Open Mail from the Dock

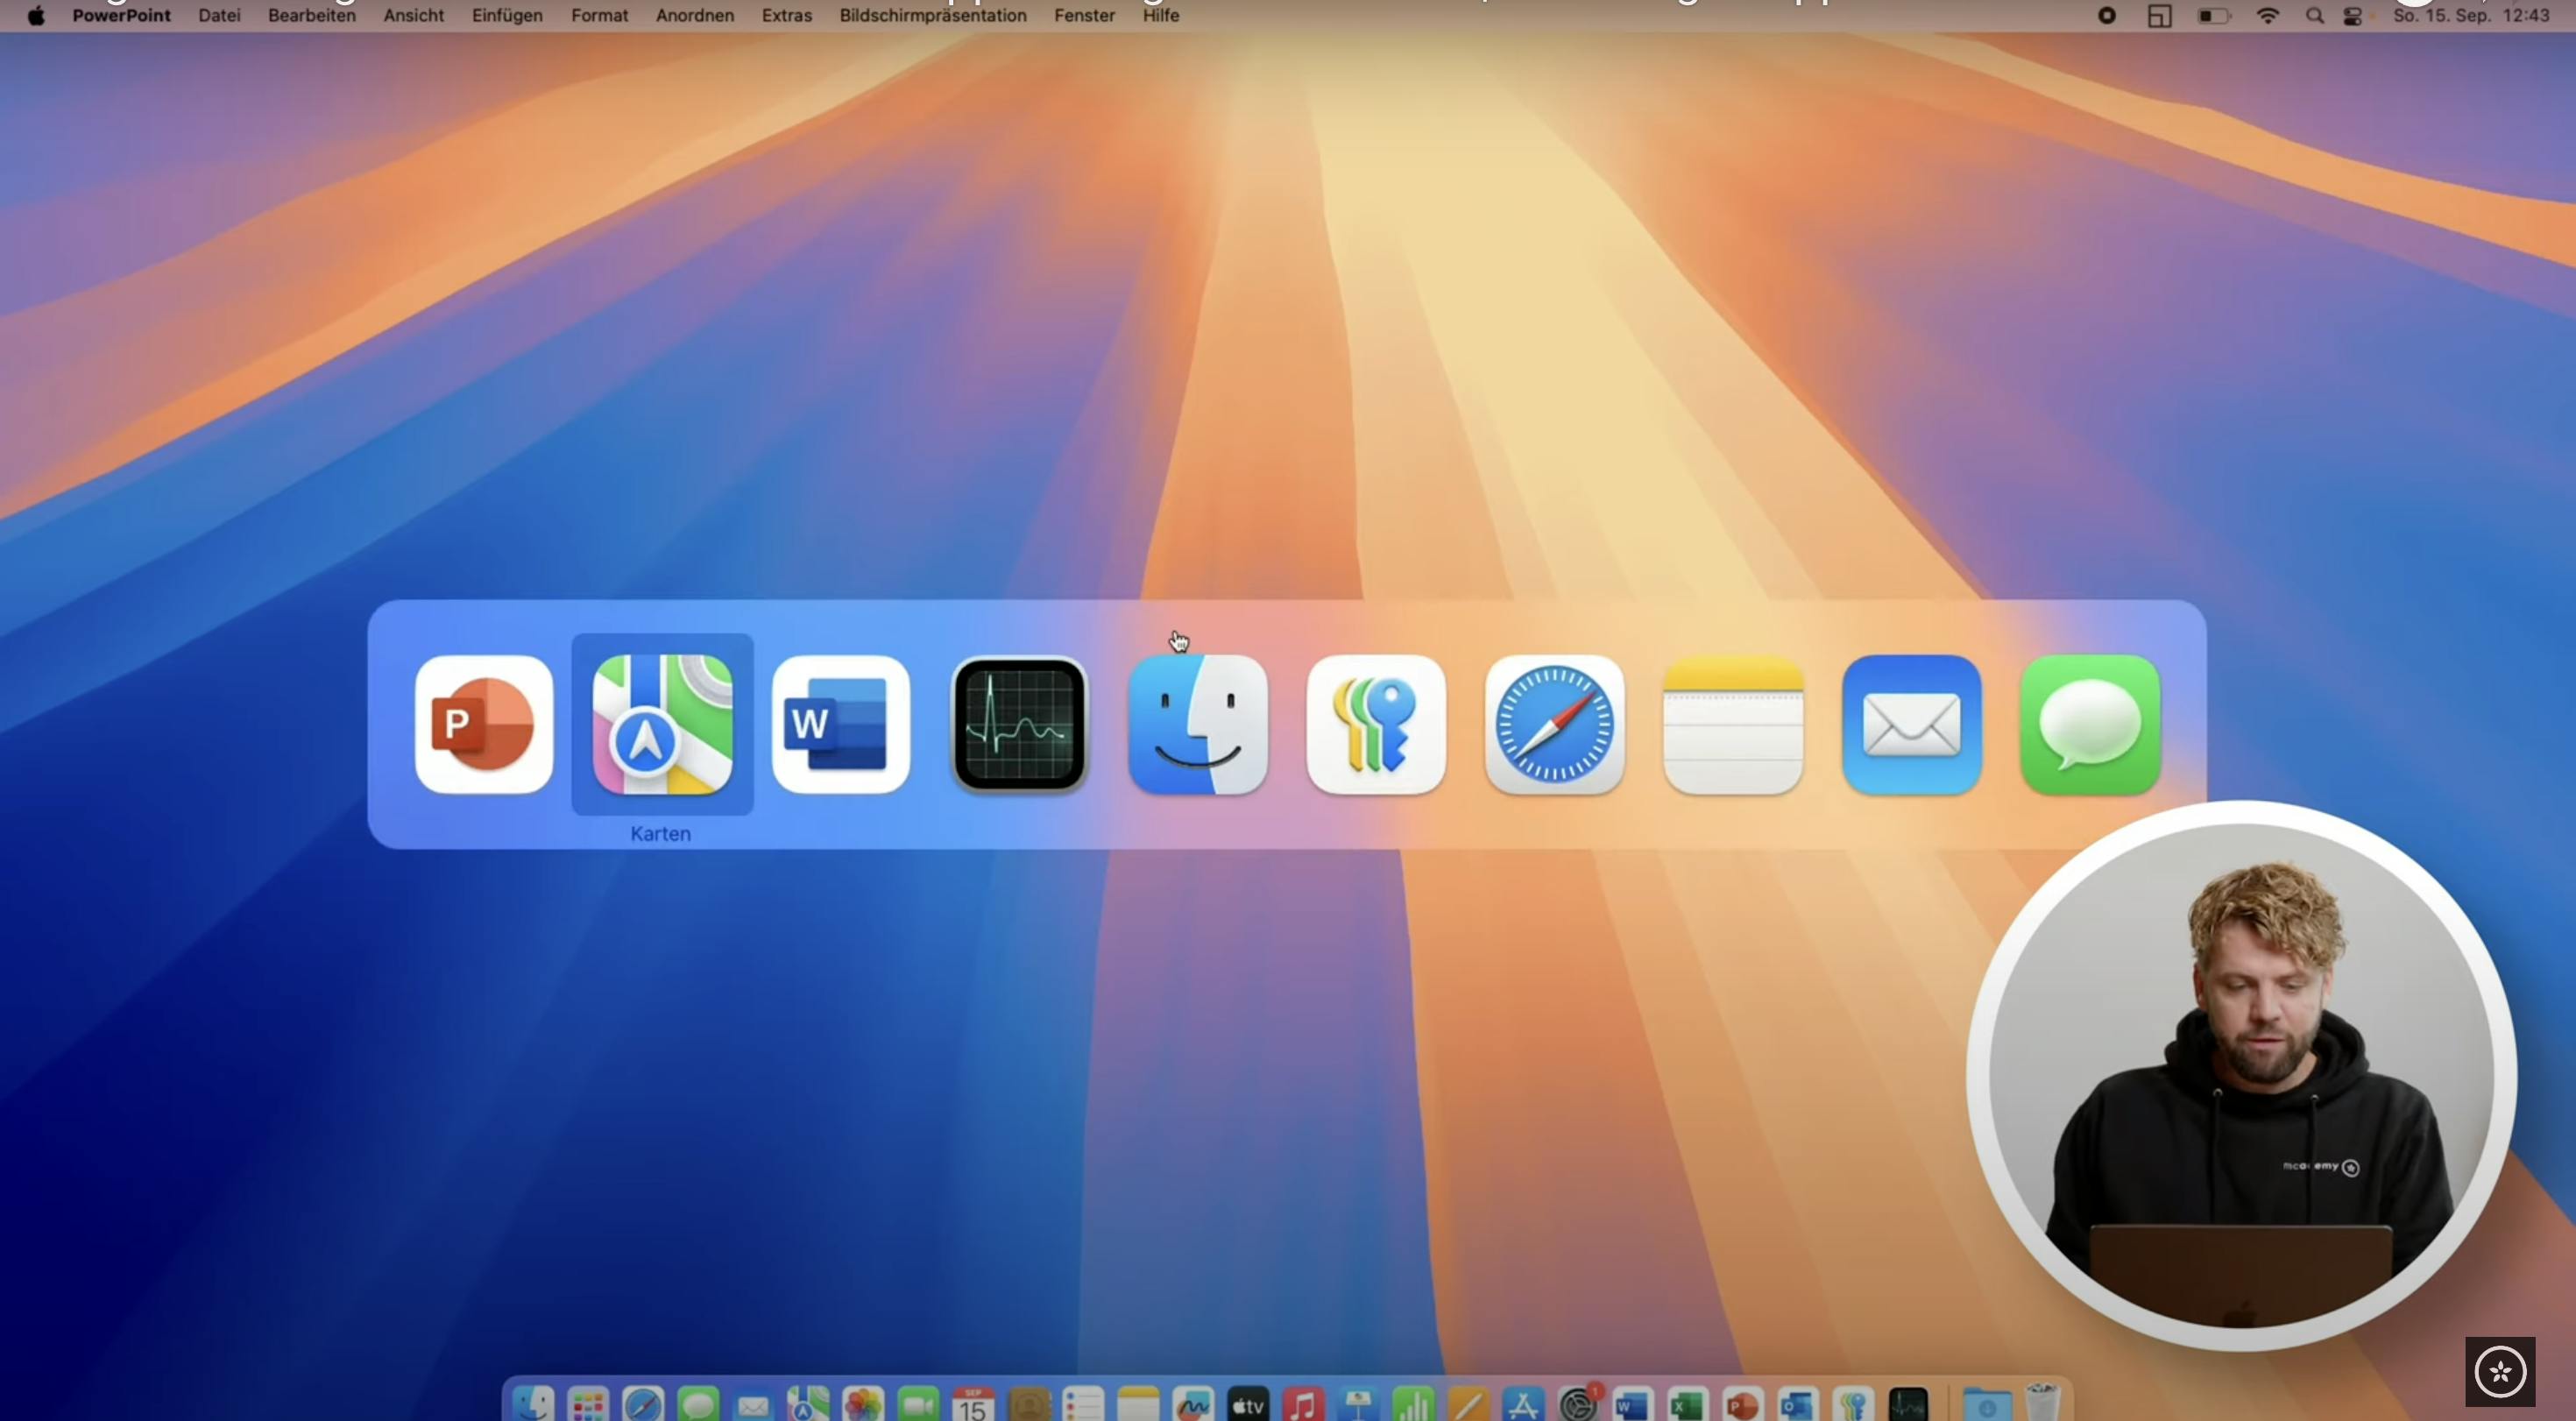[753, 1403]
